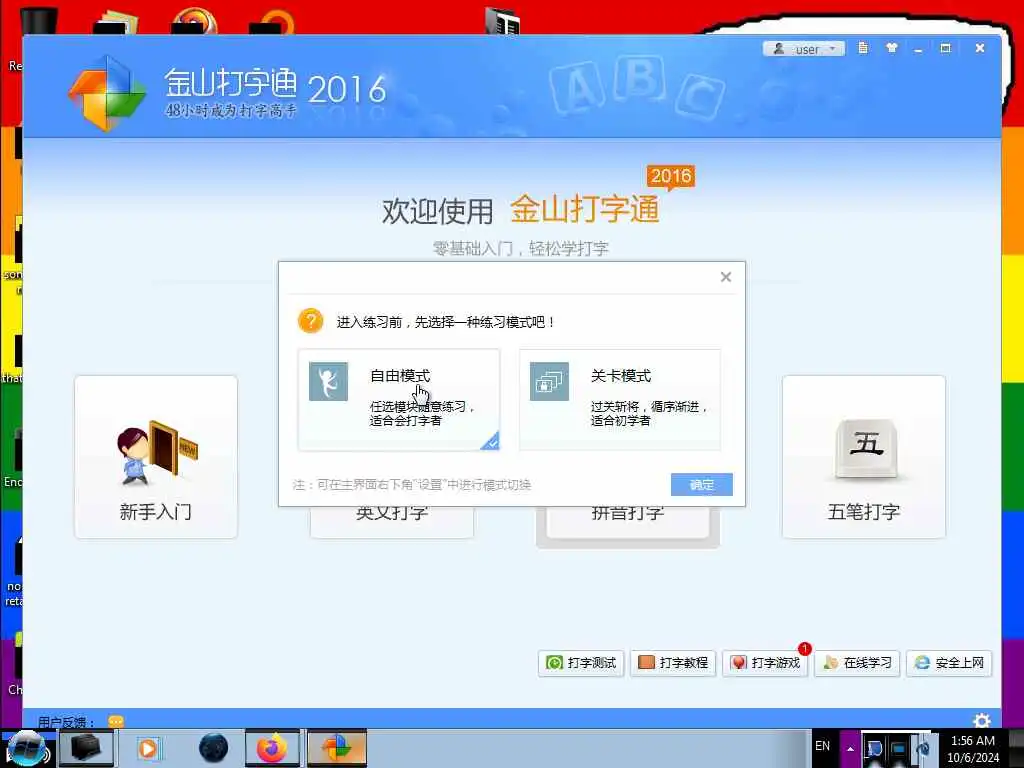Select the 自由模式 free mode card
1024x768 pixels.
point(398,400)
